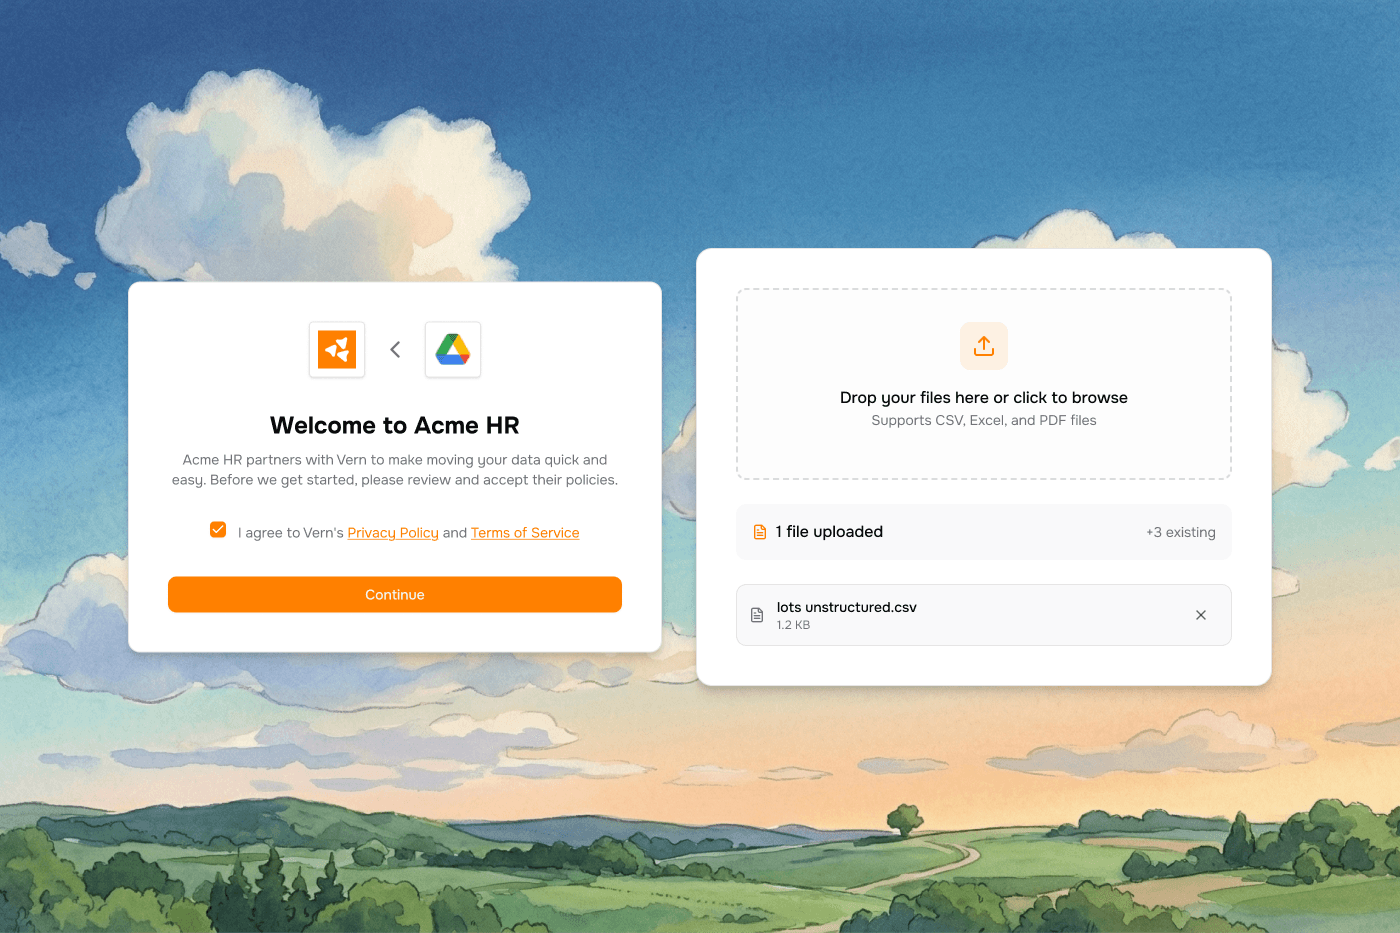Expand the '+3 existing' files indicator
1400x933 pixels.
tap(1181, 532)
